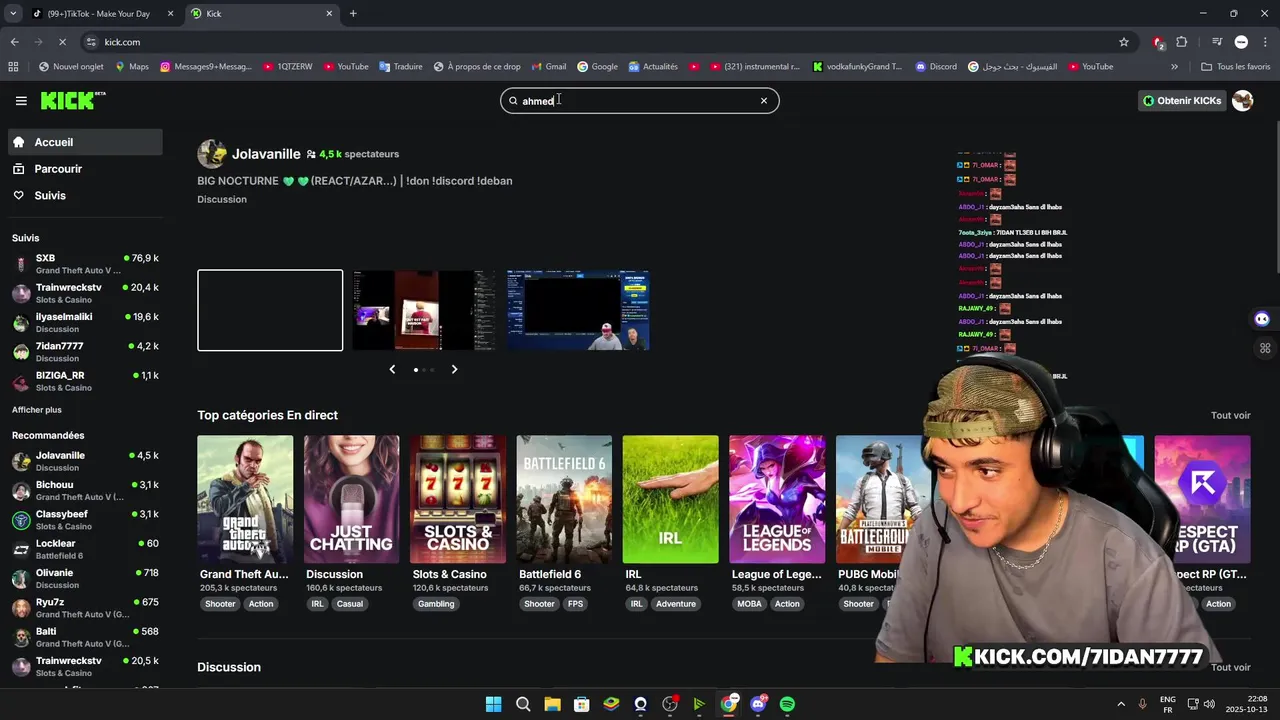Open the tab search dropdown arrow
The image size is (1280, 720).
[x=13, y=14]
